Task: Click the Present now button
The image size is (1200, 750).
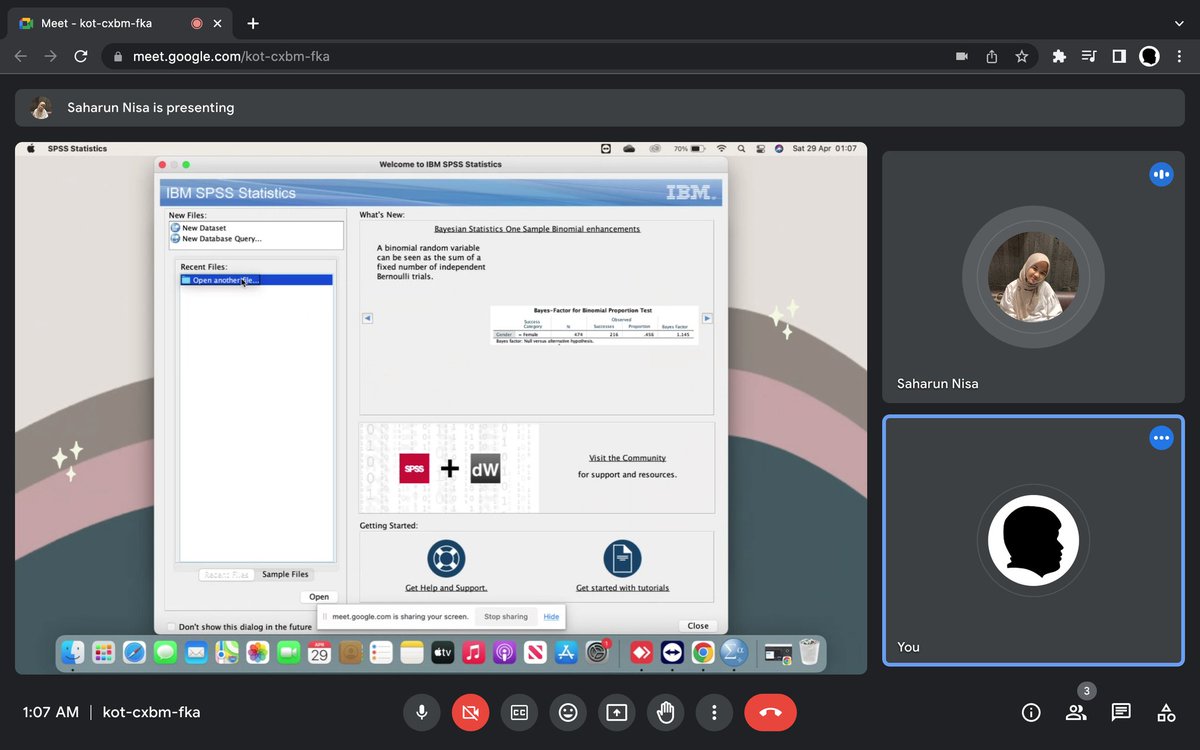Action: pyautogui.click(x=617, y=712)
